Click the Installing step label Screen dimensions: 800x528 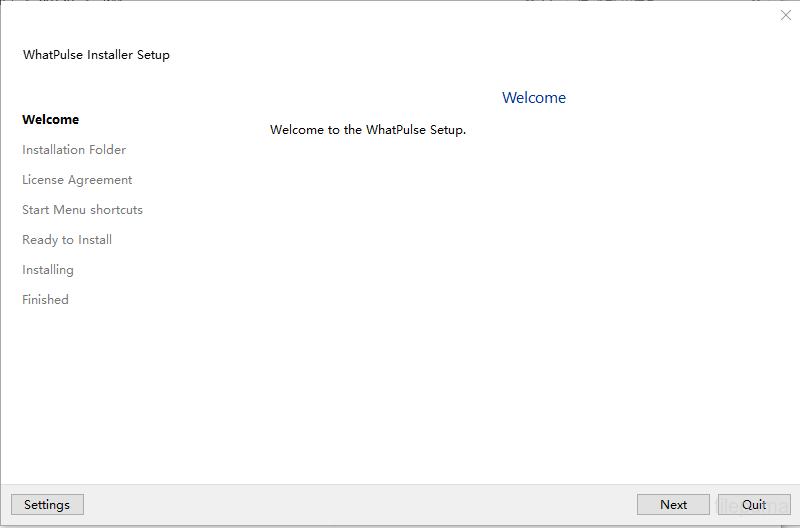click(48, 270)
